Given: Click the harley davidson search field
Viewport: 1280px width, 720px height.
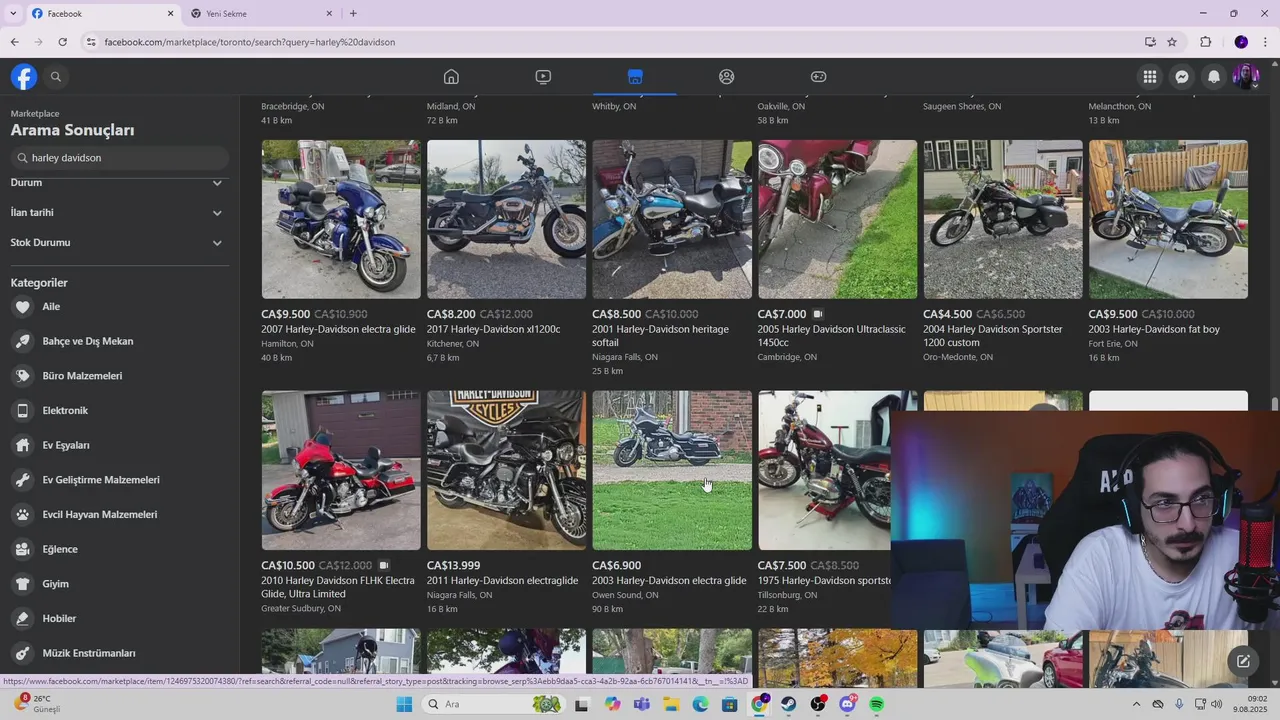Looking at the screenshot, I should tap(120, 158).
